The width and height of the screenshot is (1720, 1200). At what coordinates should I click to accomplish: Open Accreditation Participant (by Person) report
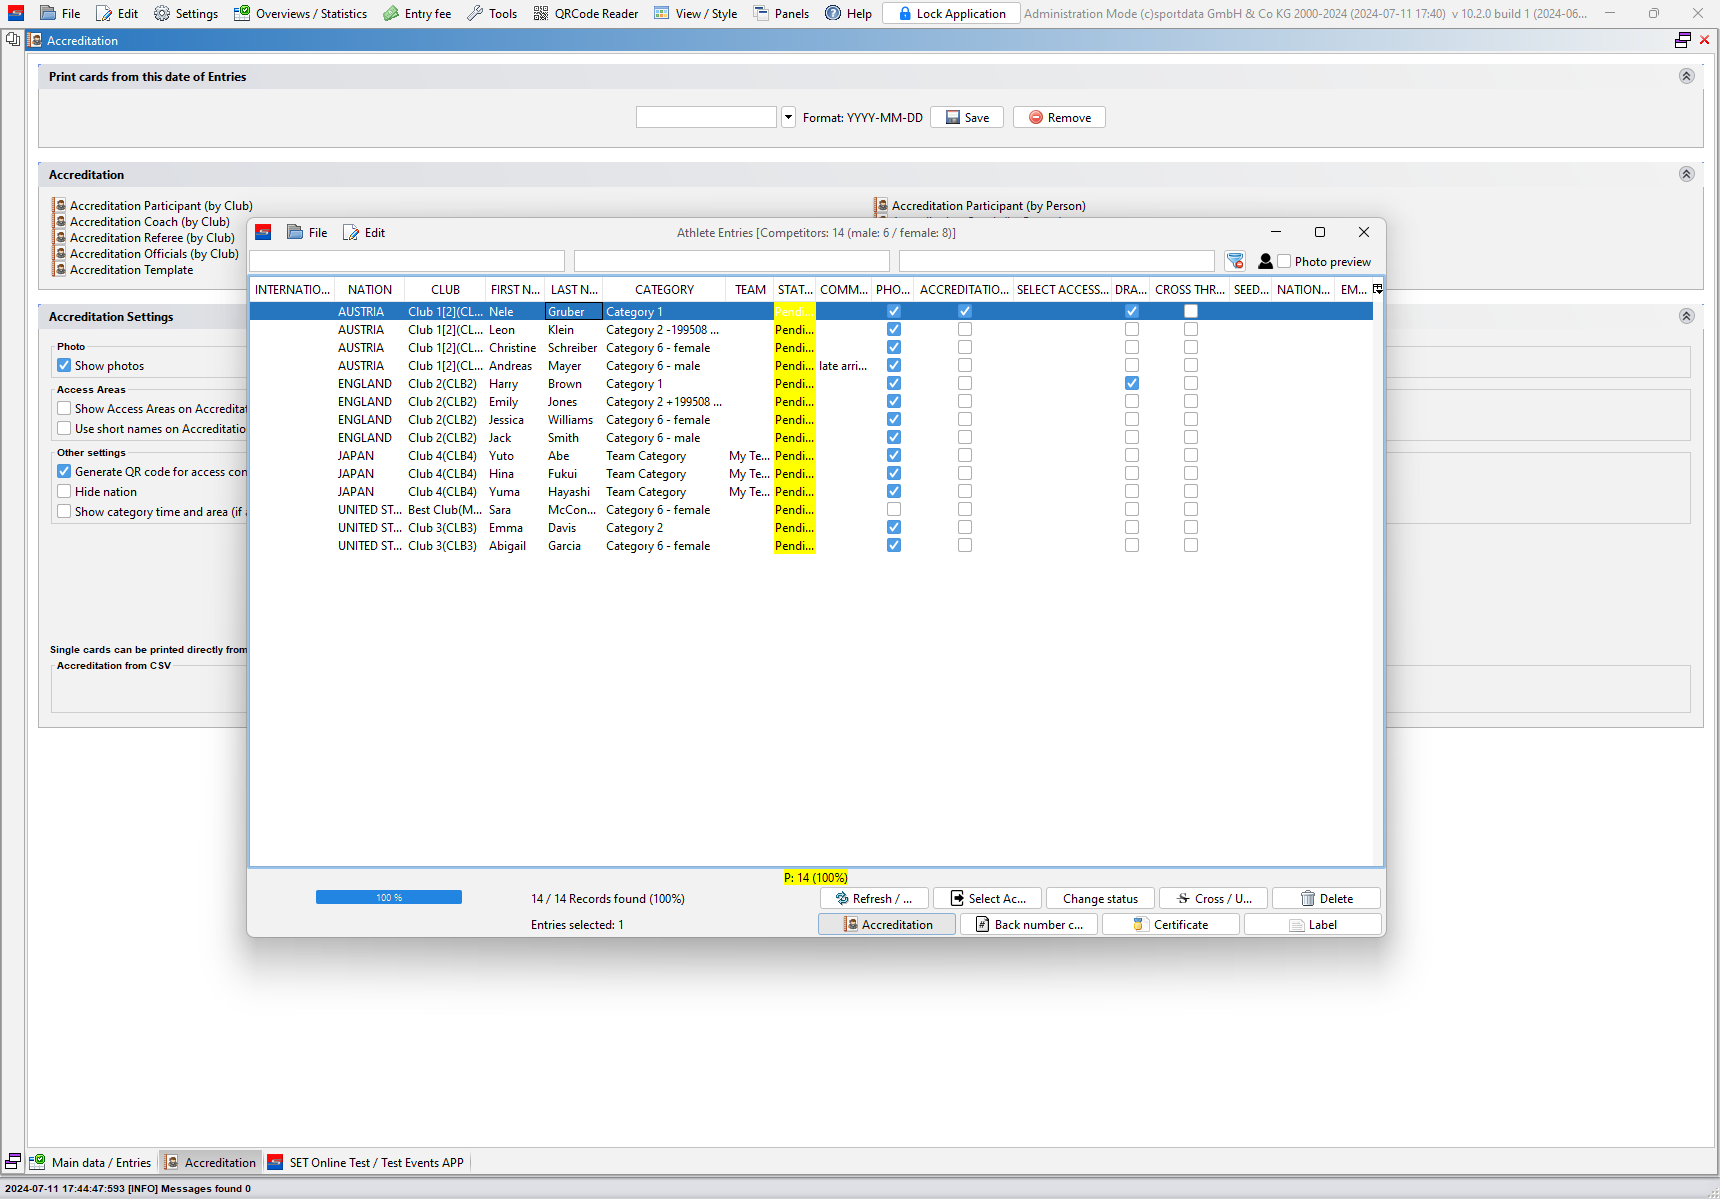point(988,206)
